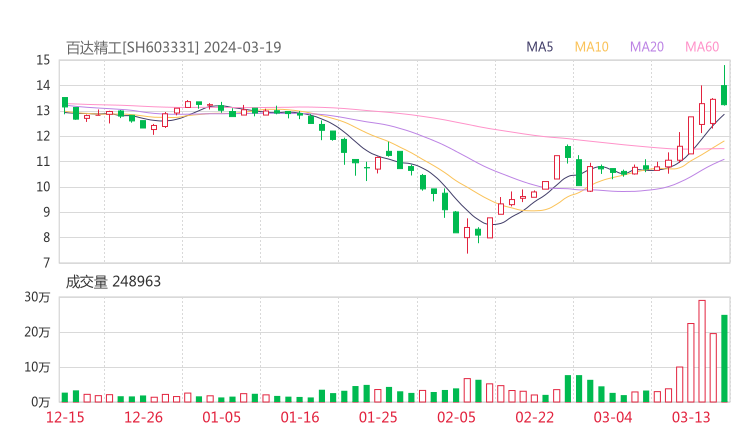Click the 01-05 date axis label

tap(221, 417)
